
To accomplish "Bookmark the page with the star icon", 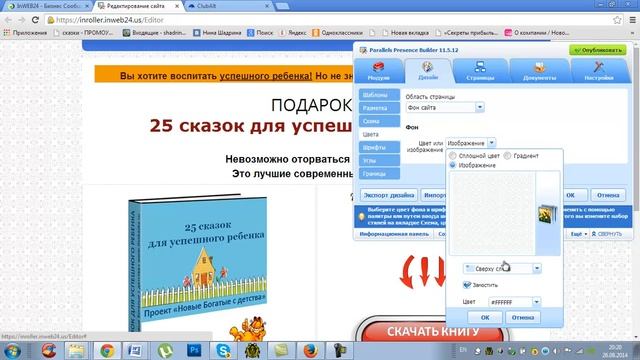I will point(617,20).
